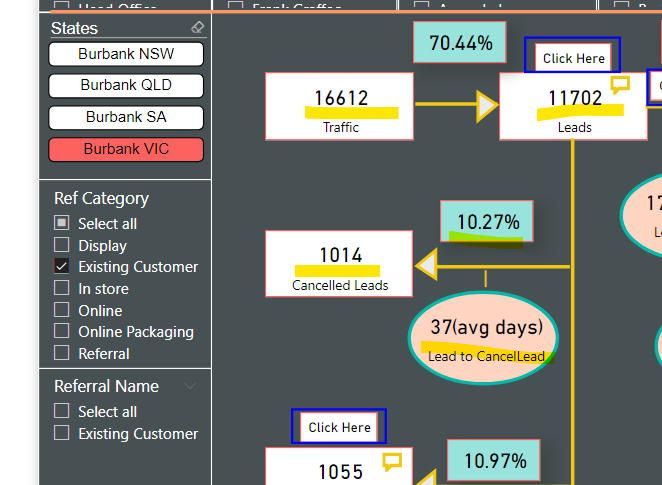Click the 10.27% cancellation rate box
Image resolution: width=662 pixels, height=485 pixels.
click(487, 221)
